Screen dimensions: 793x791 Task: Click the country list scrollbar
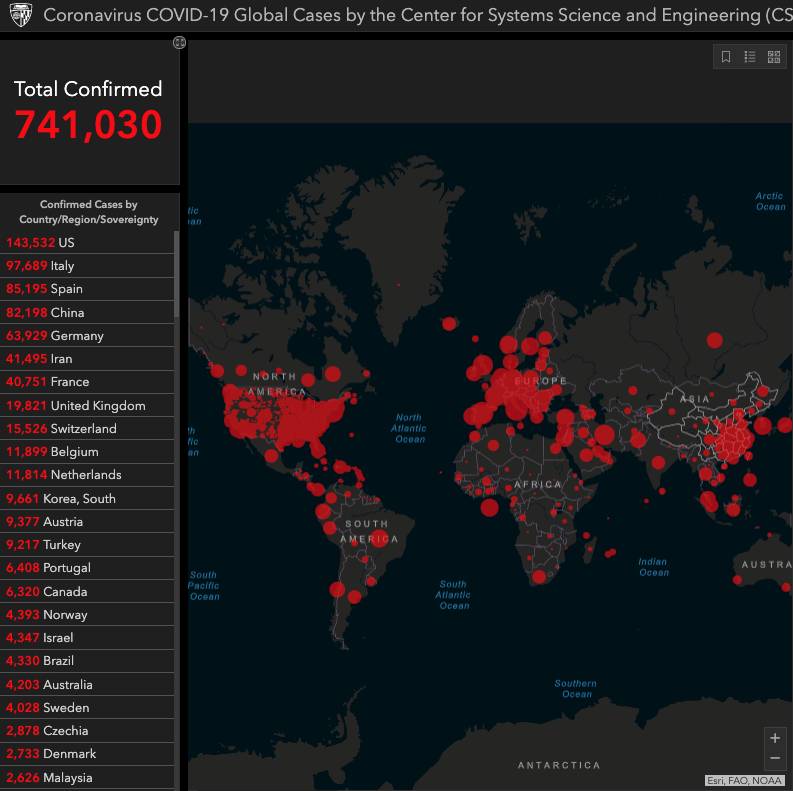pos(177,274)
